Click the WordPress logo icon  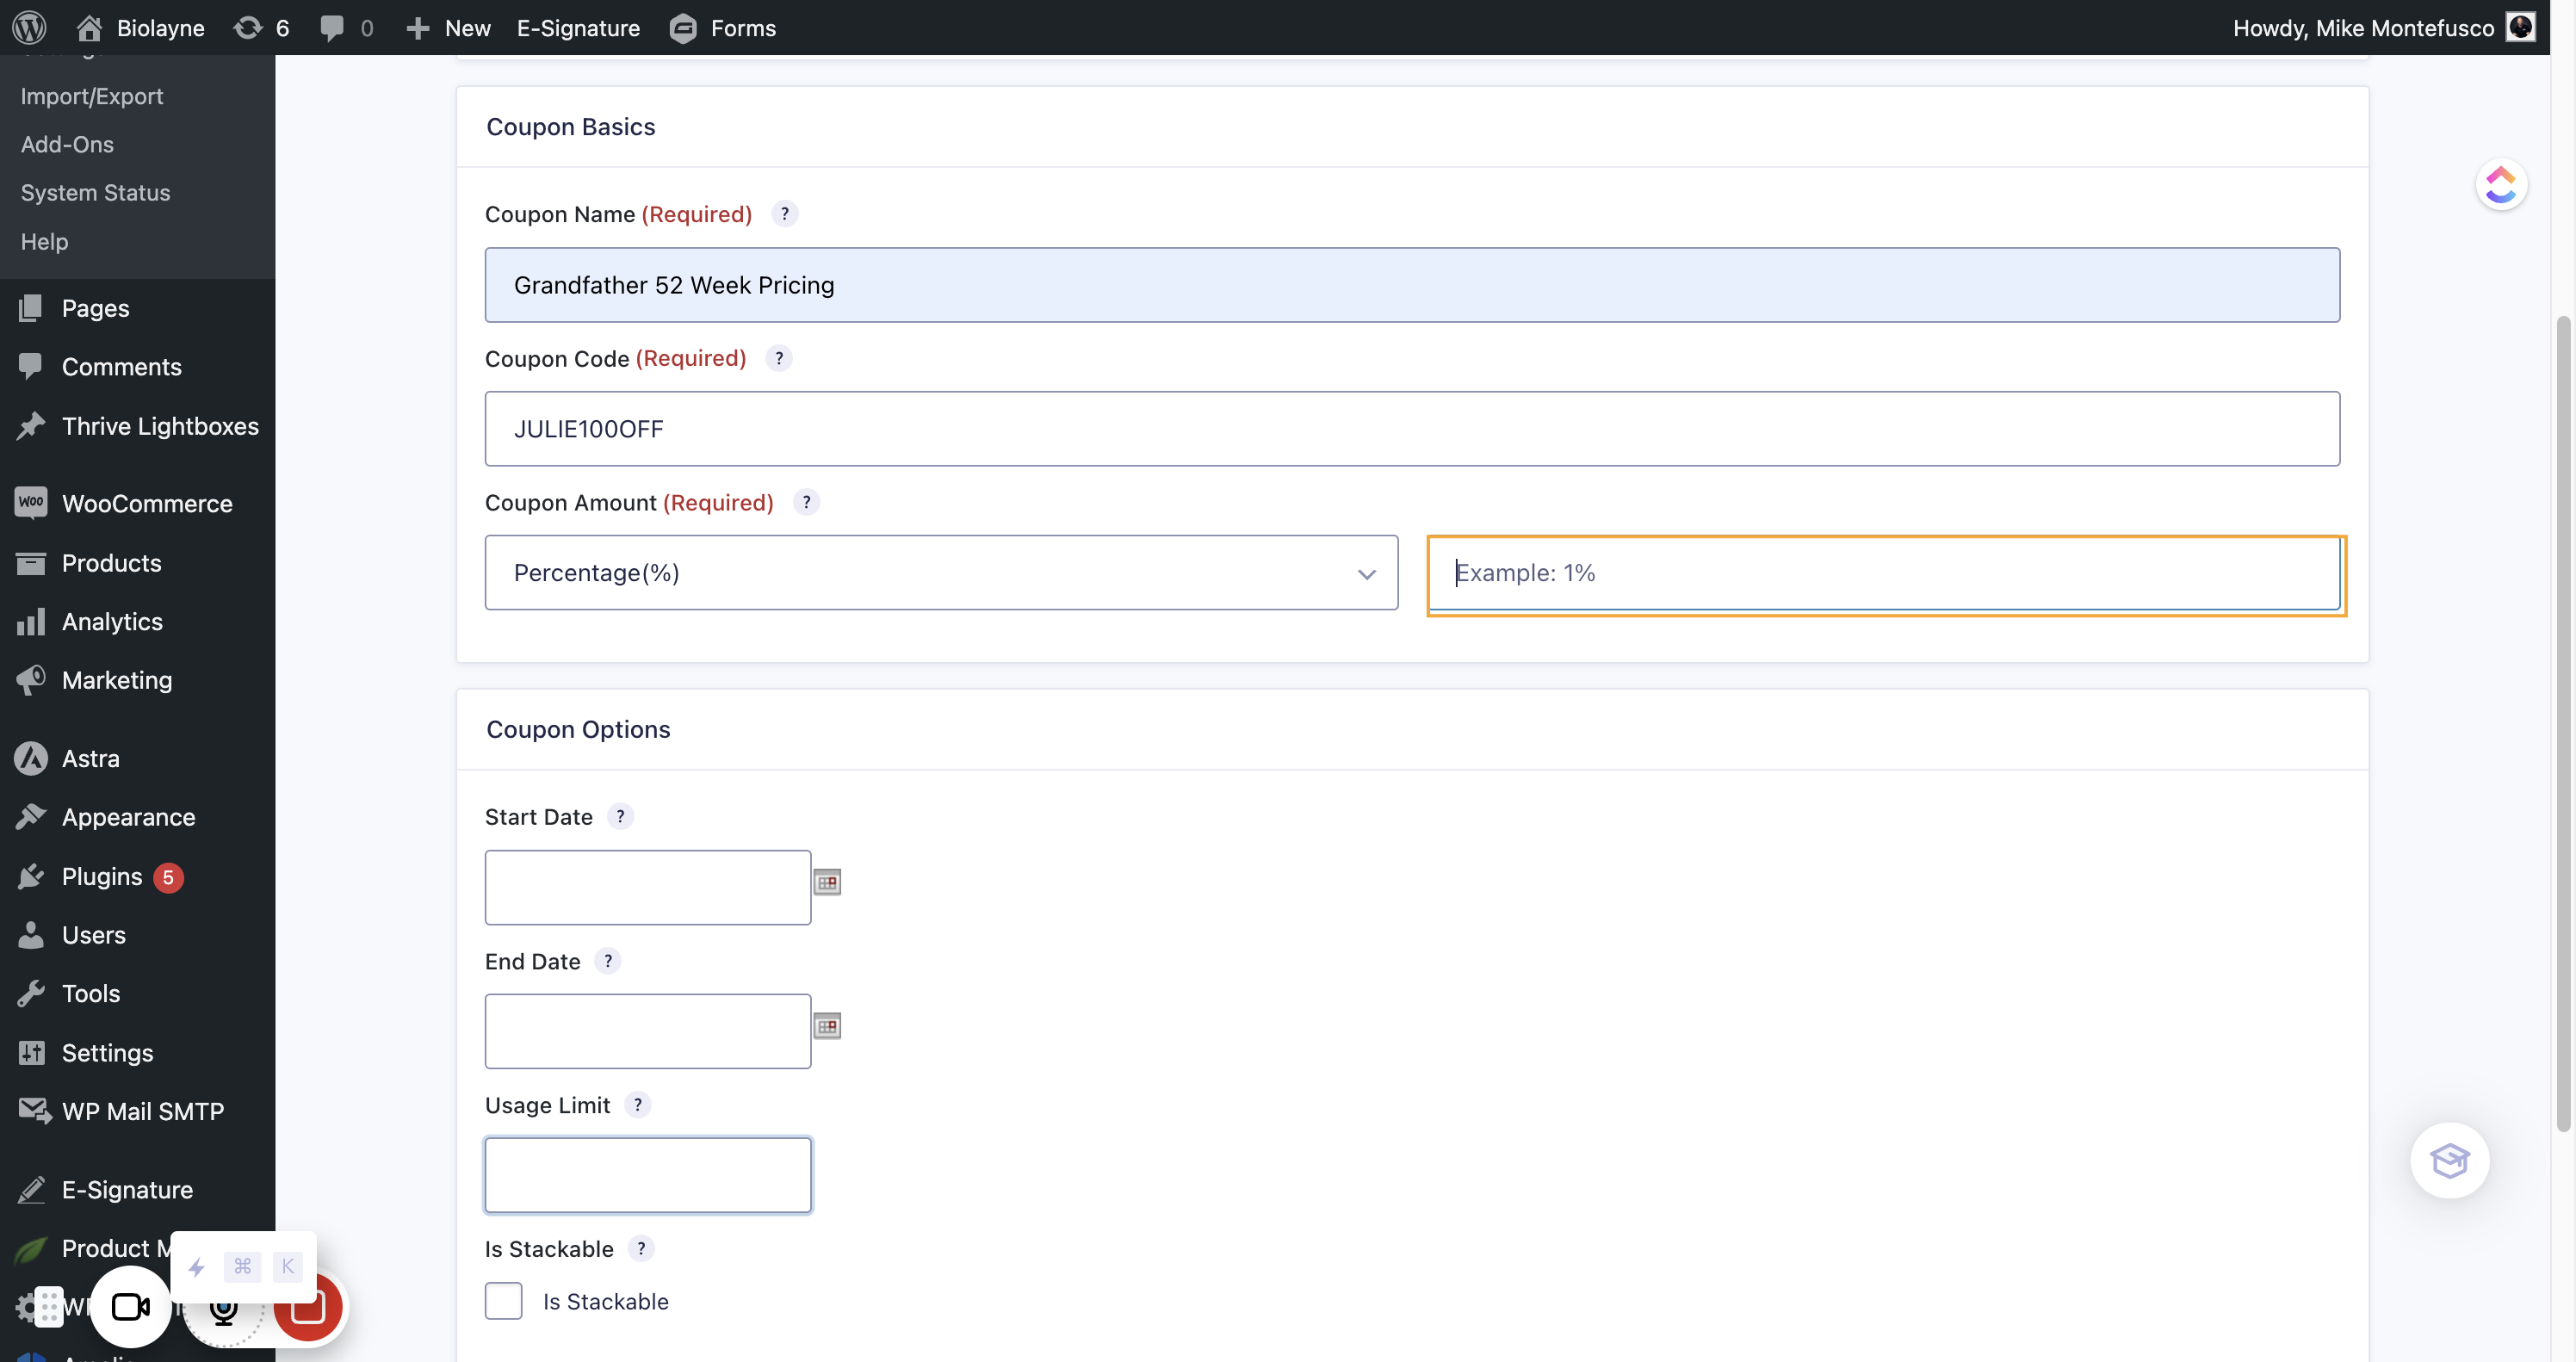30,27
